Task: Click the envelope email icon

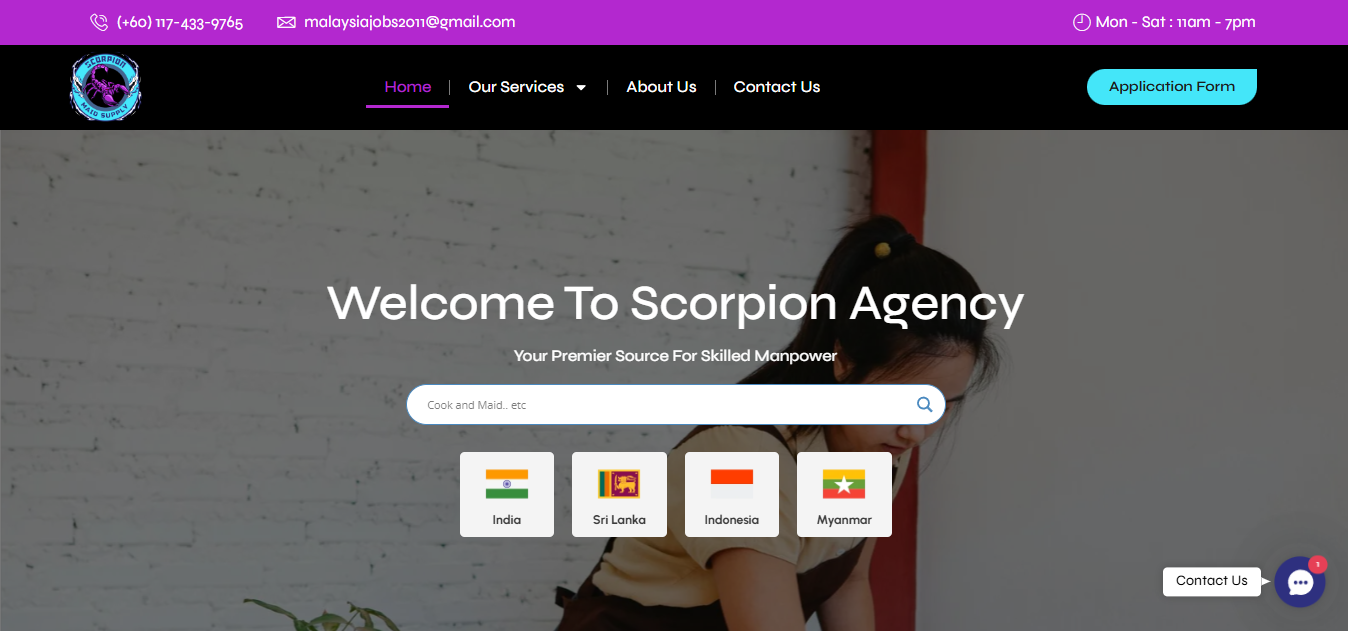Action: click(x=286, y=22)
